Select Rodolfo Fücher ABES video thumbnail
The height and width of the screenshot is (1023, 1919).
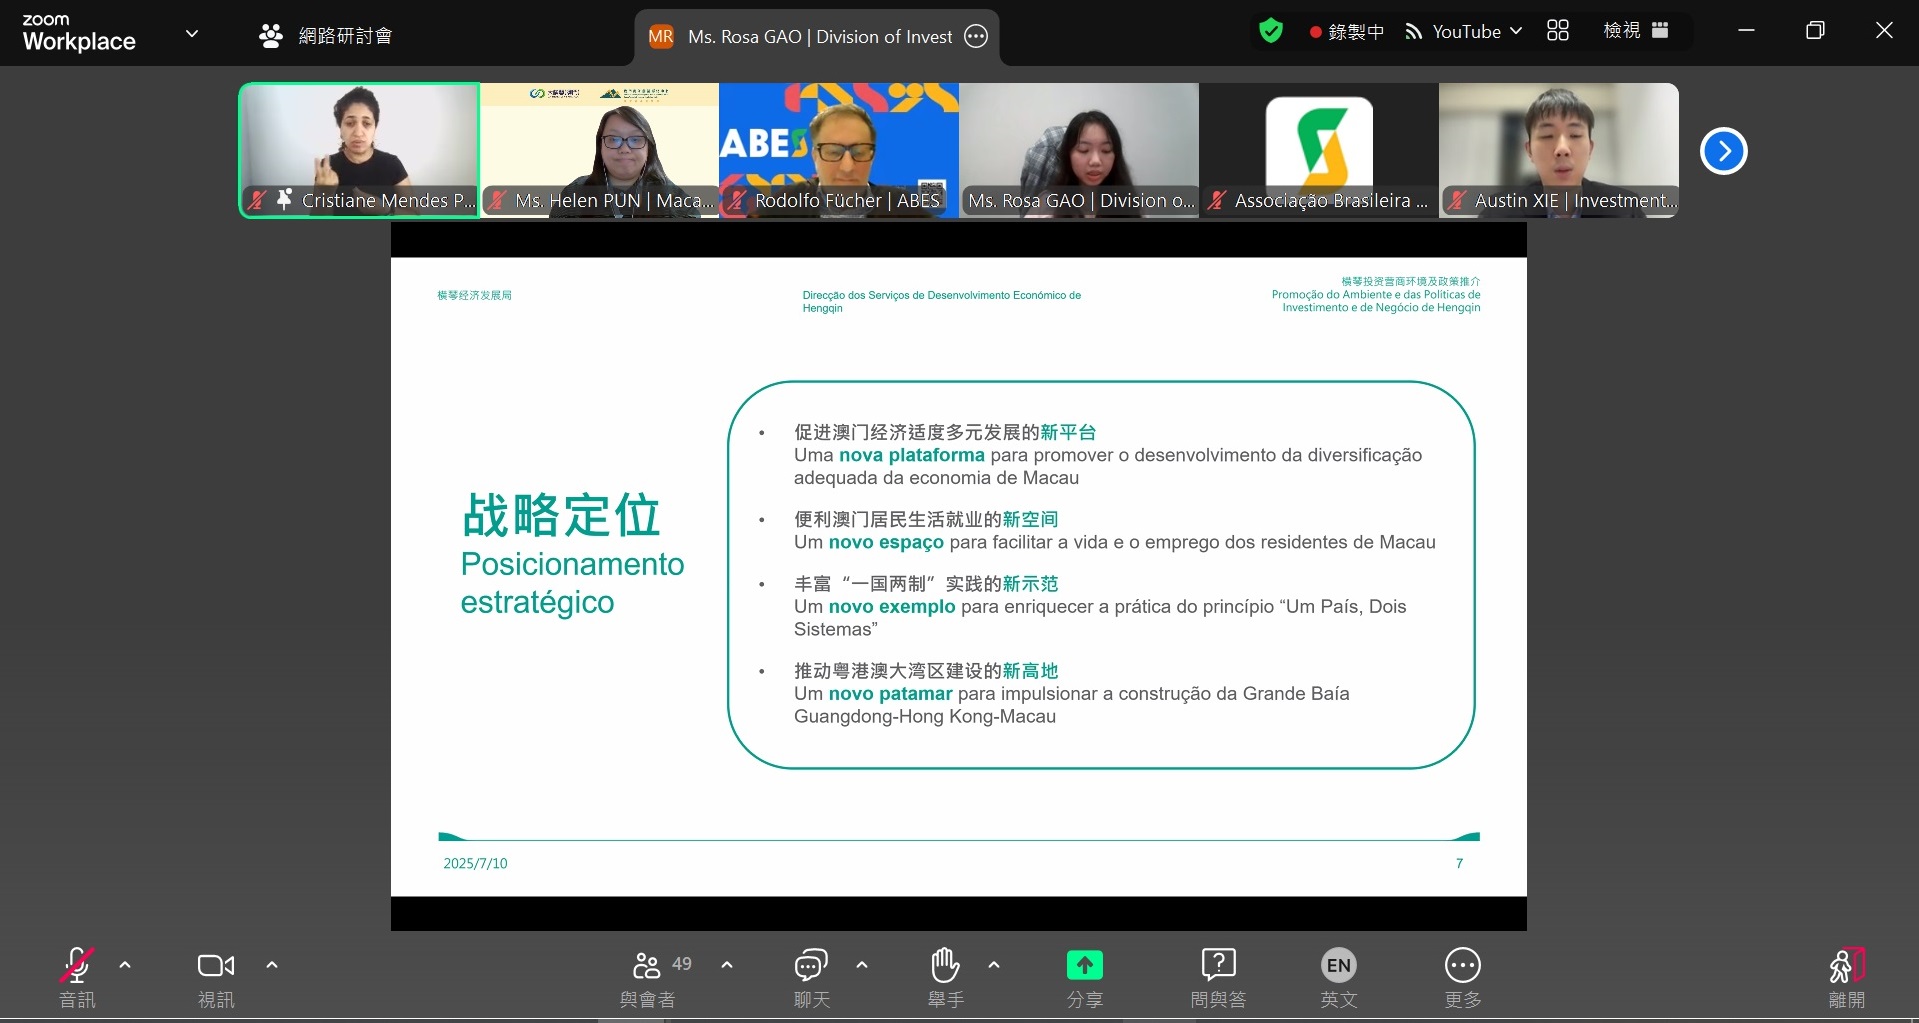[x=839, y=150]
